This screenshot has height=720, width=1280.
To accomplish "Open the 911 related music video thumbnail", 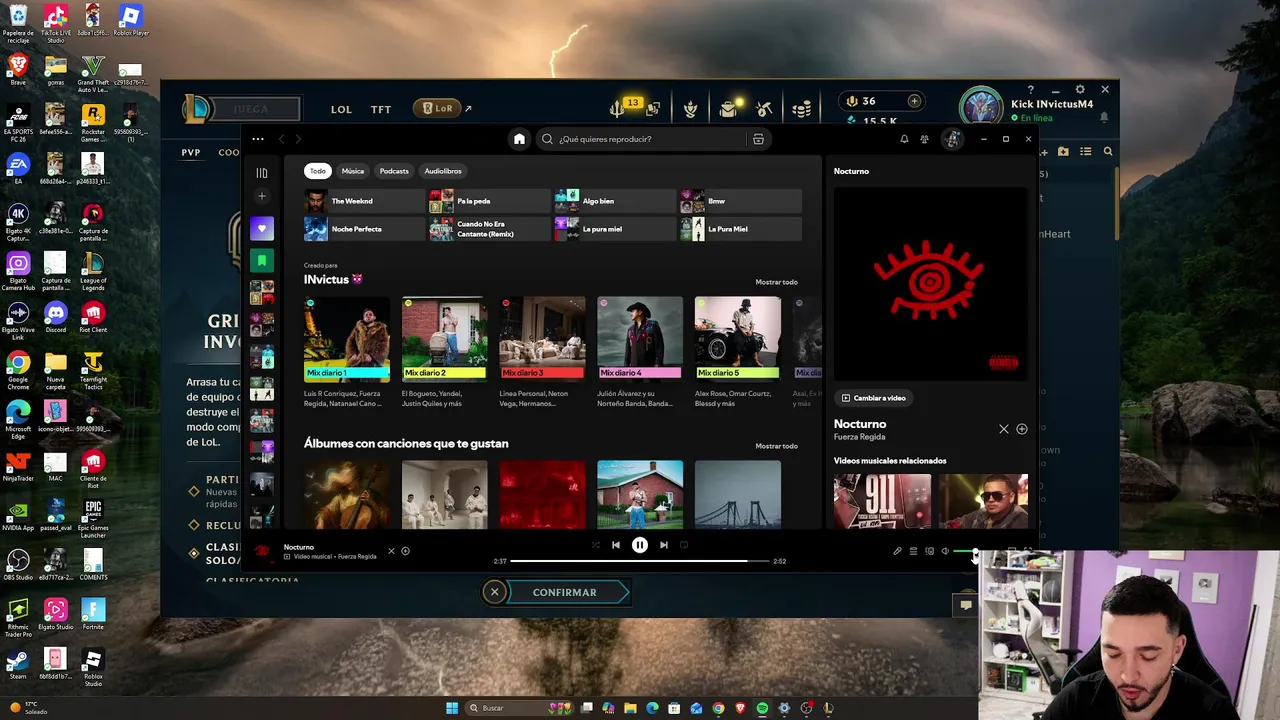I will pyautogui.click(x=882, y=501).
